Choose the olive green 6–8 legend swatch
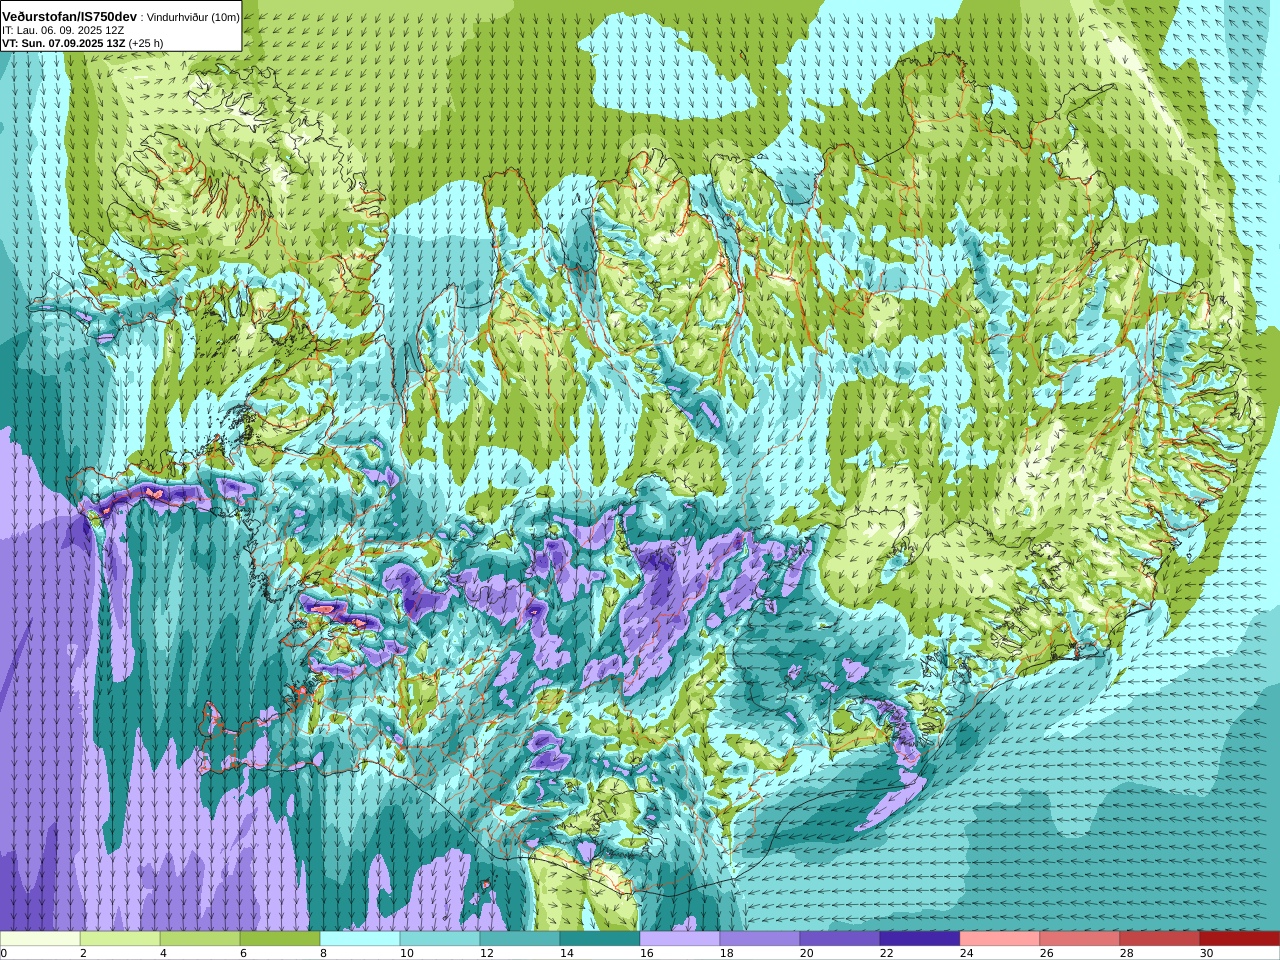This screenshot has height=960, width=1280. [x=280, y=939]
